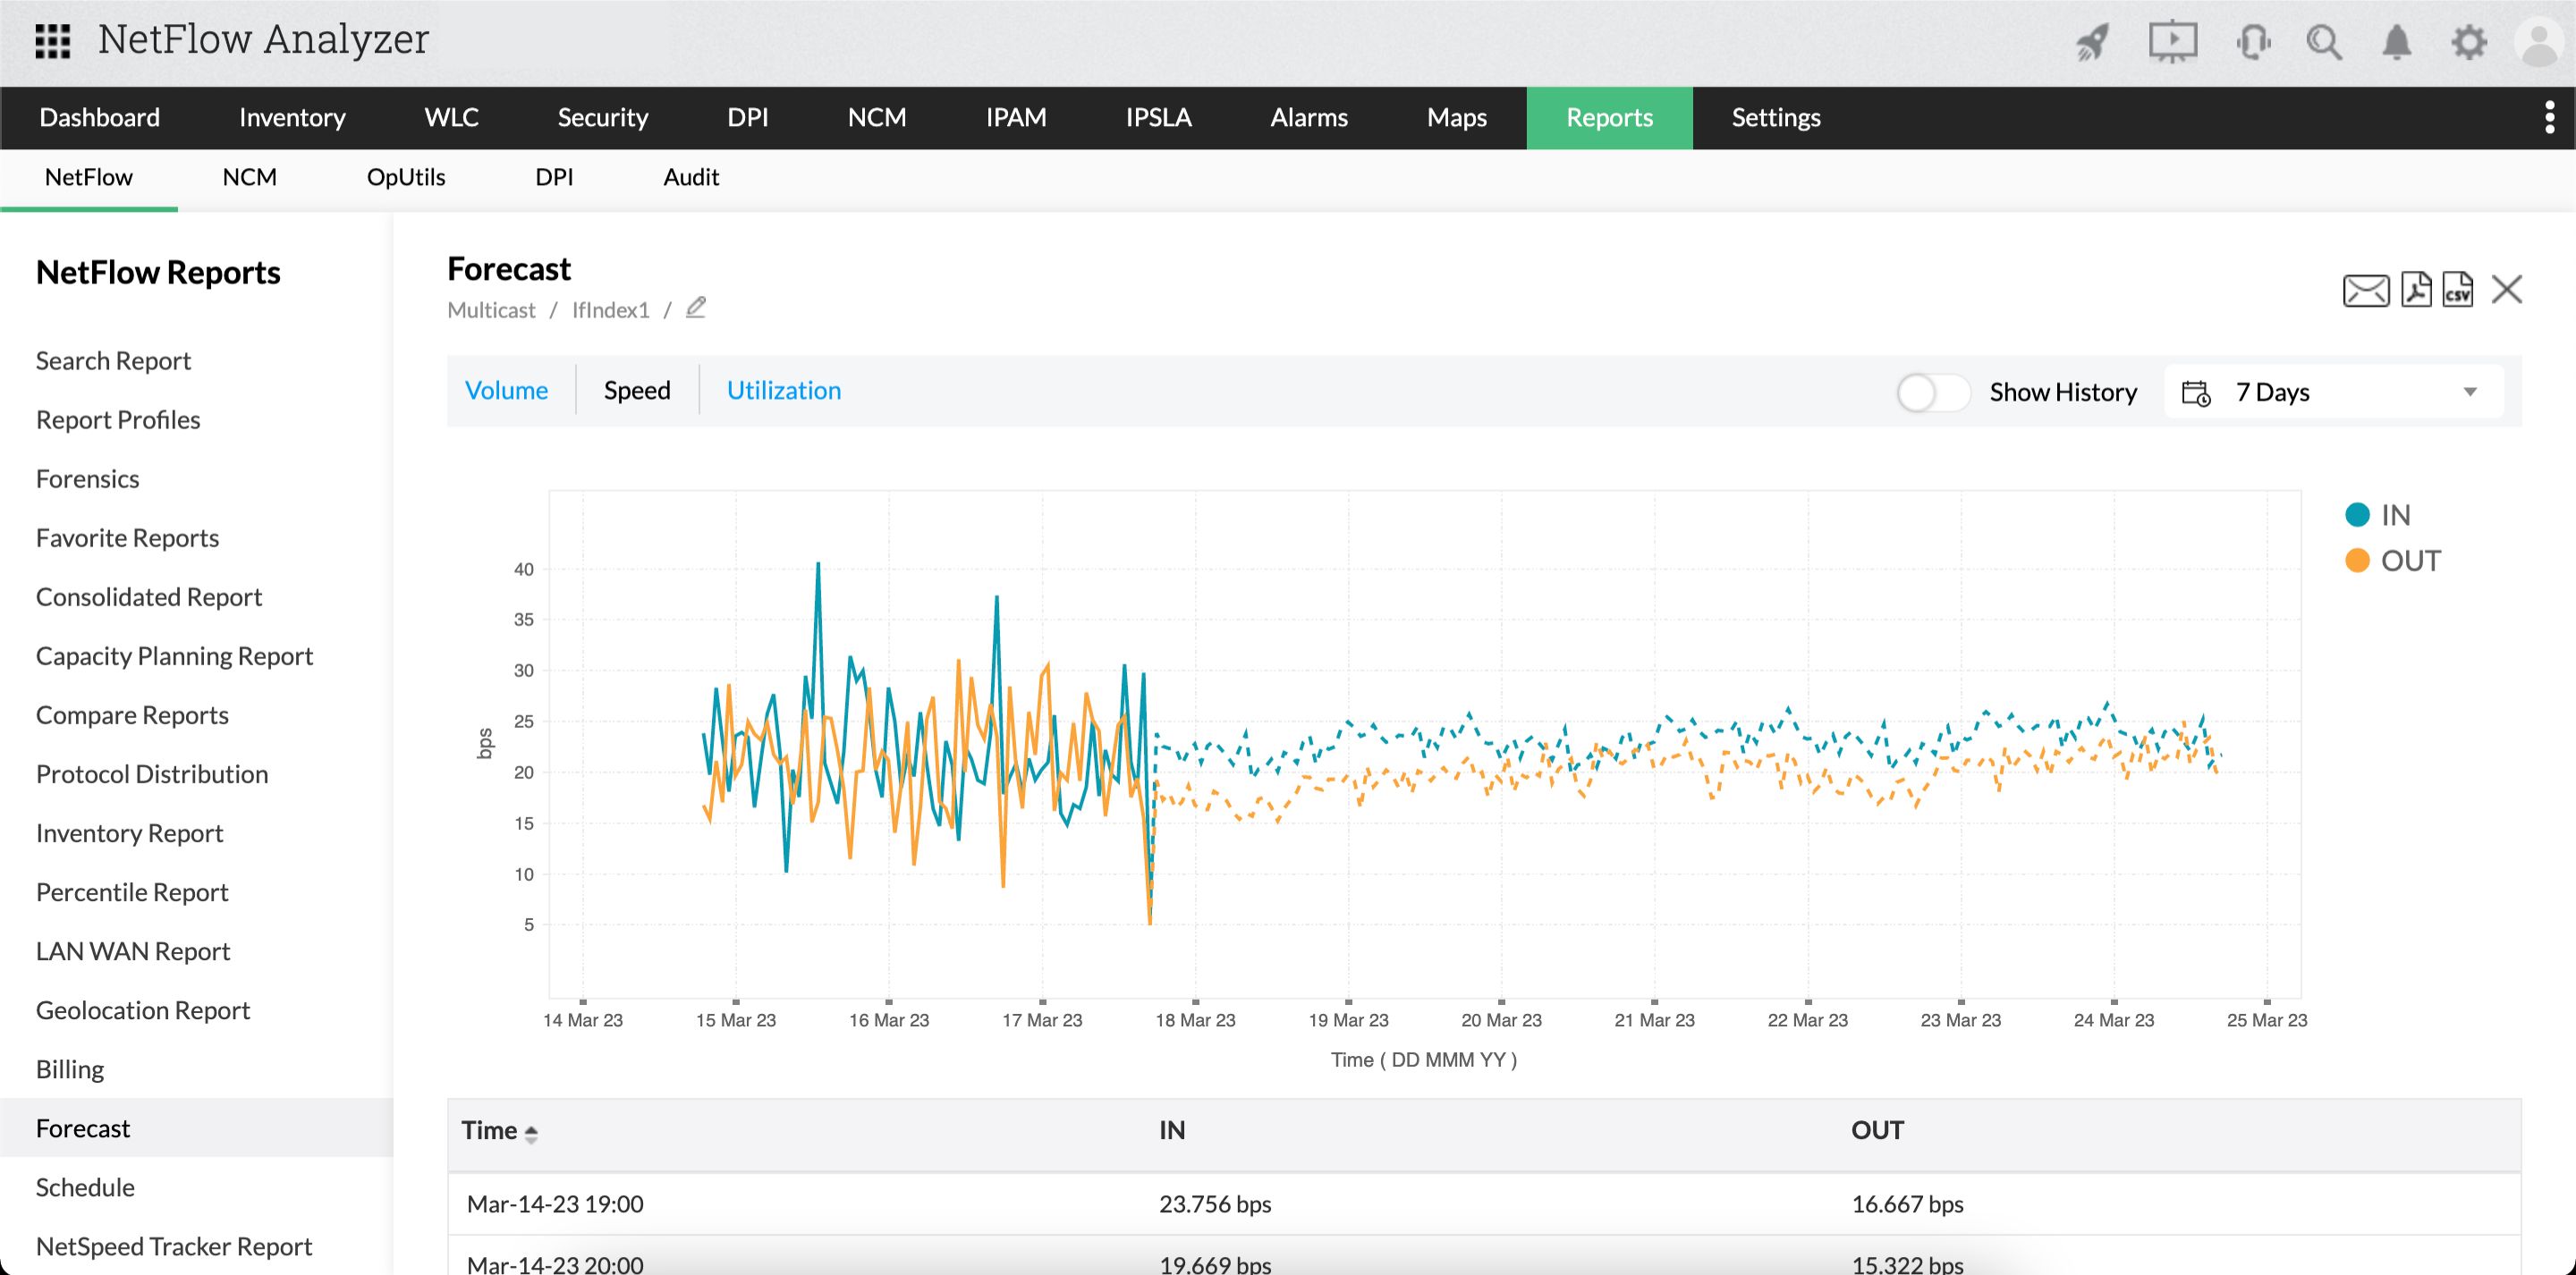This screenshot has width=2576, height=1275.
Task: Open the calendar date picker
Action: pos(2195,392)
